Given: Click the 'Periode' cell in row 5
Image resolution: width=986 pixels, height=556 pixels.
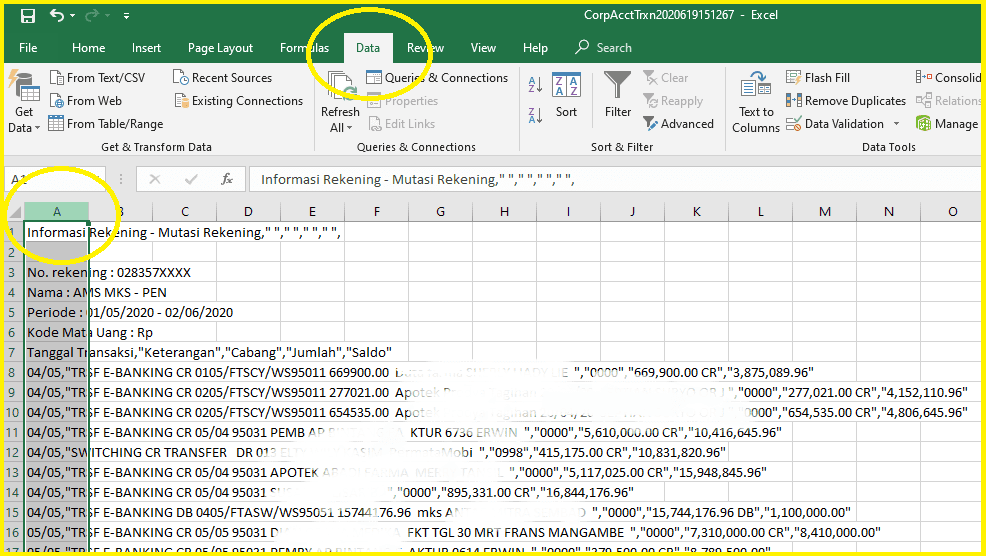Looking at the screenshot, I should tap(57, 313).
